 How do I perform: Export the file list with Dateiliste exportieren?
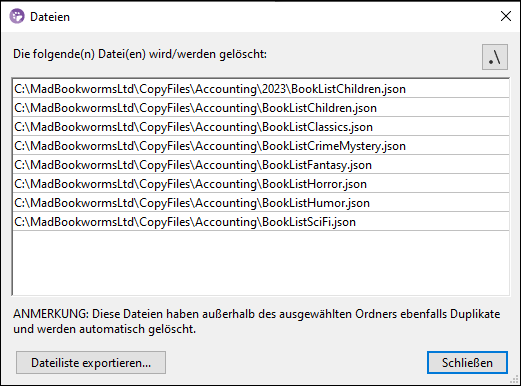[x=91, y=362]
